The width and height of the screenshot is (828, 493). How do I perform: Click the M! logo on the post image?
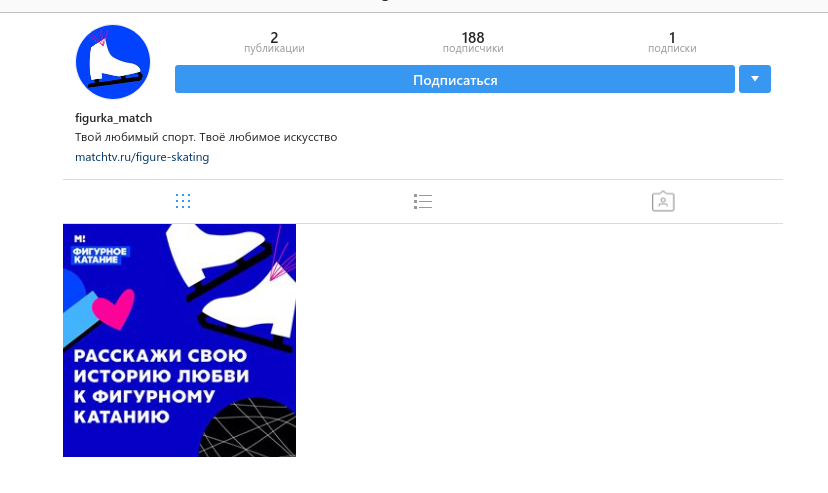point(79,239)
